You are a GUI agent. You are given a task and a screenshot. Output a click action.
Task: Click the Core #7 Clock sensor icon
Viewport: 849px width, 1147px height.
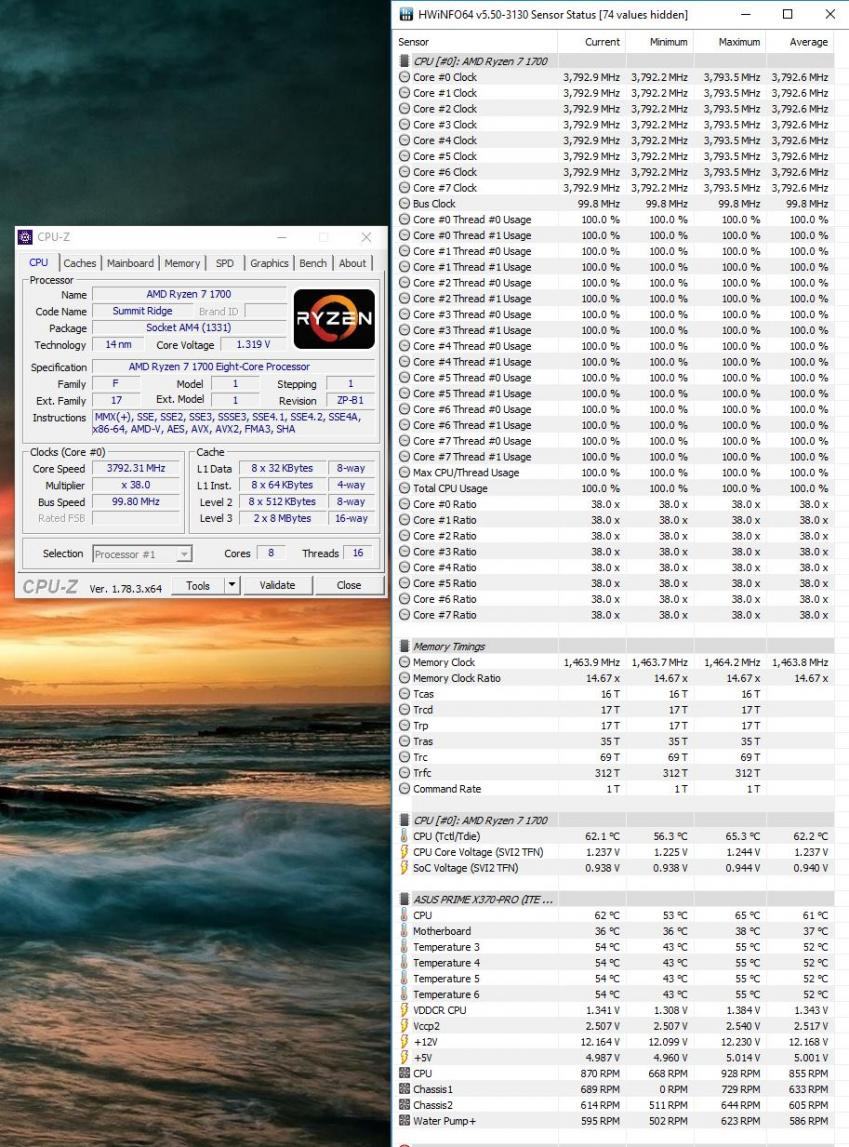point(404,188)
